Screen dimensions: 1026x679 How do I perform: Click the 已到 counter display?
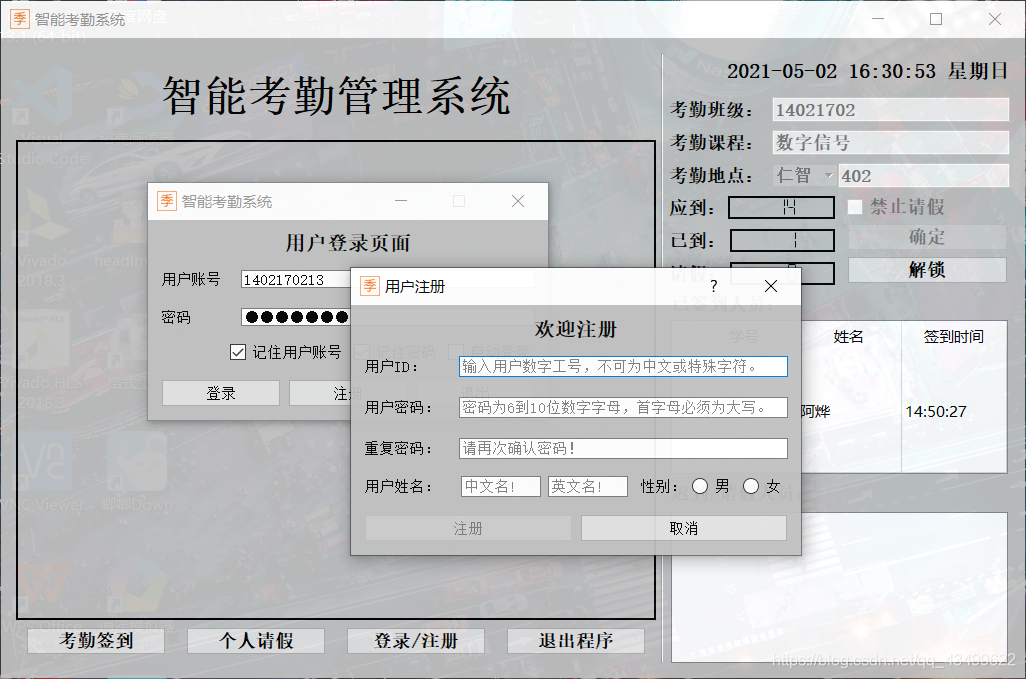pos(782,241)
